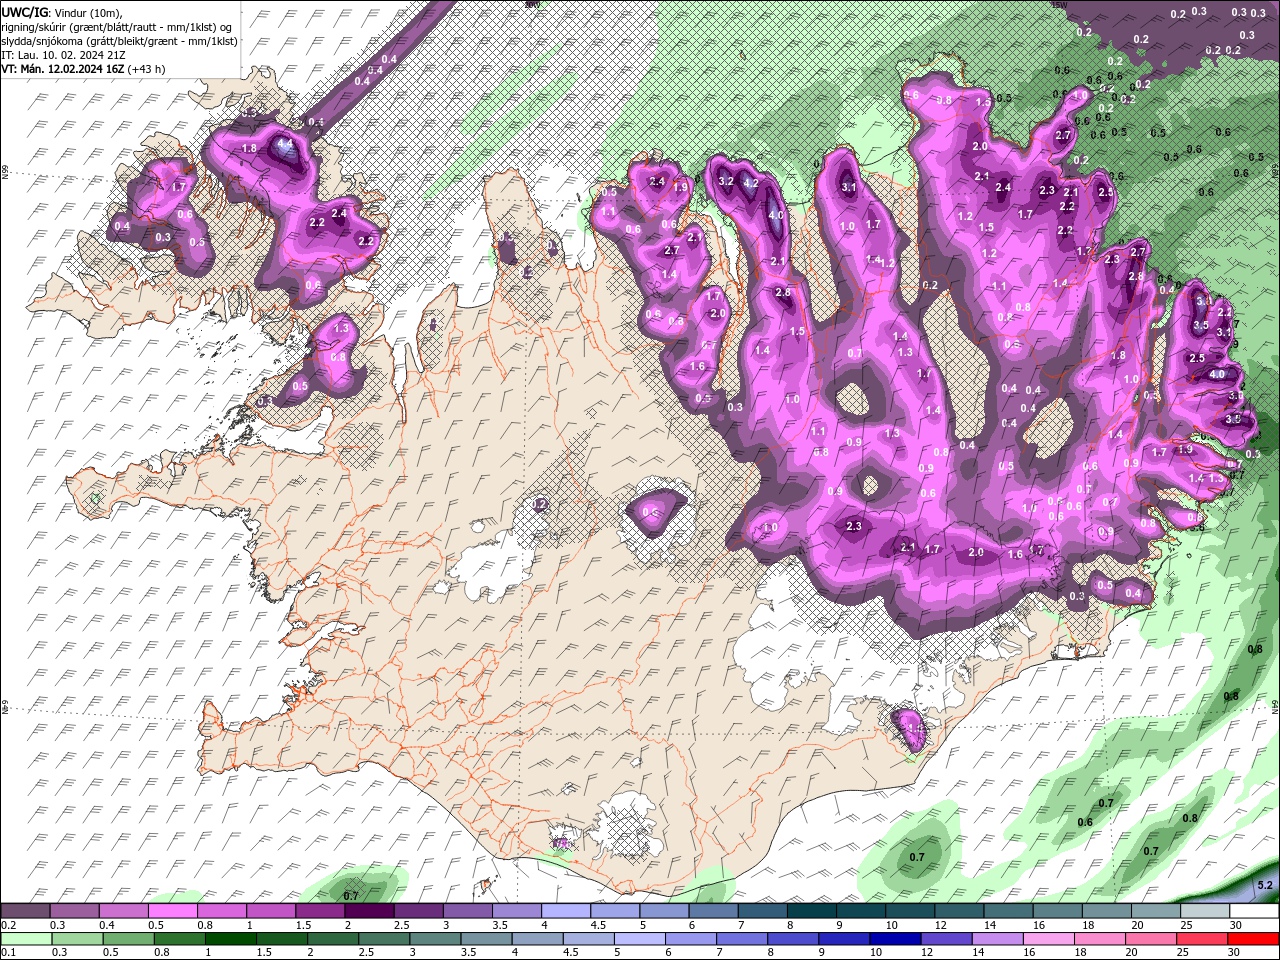Pick the white 30 swatch in snow legend
1280x960 pixels.
point(1254,911)
